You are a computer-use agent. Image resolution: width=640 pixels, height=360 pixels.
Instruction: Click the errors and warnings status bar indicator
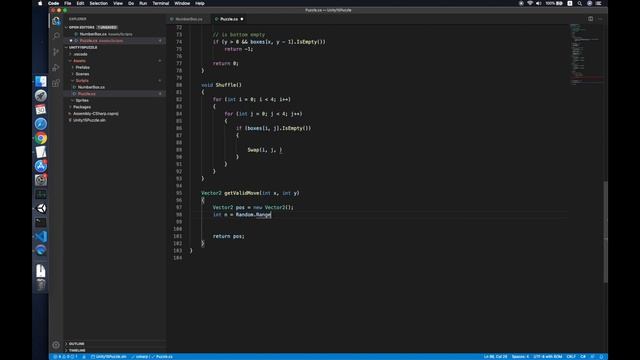[x=65, y=357]
